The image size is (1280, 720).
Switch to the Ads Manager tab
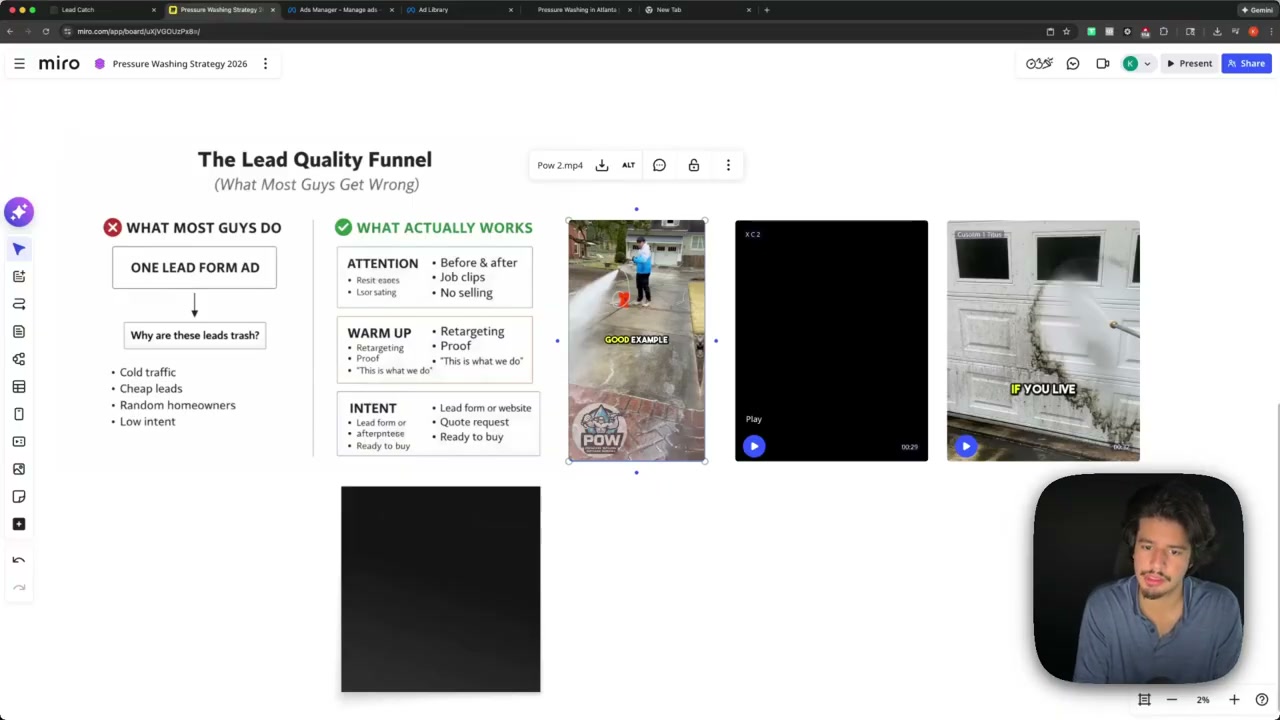click(340, 10)
